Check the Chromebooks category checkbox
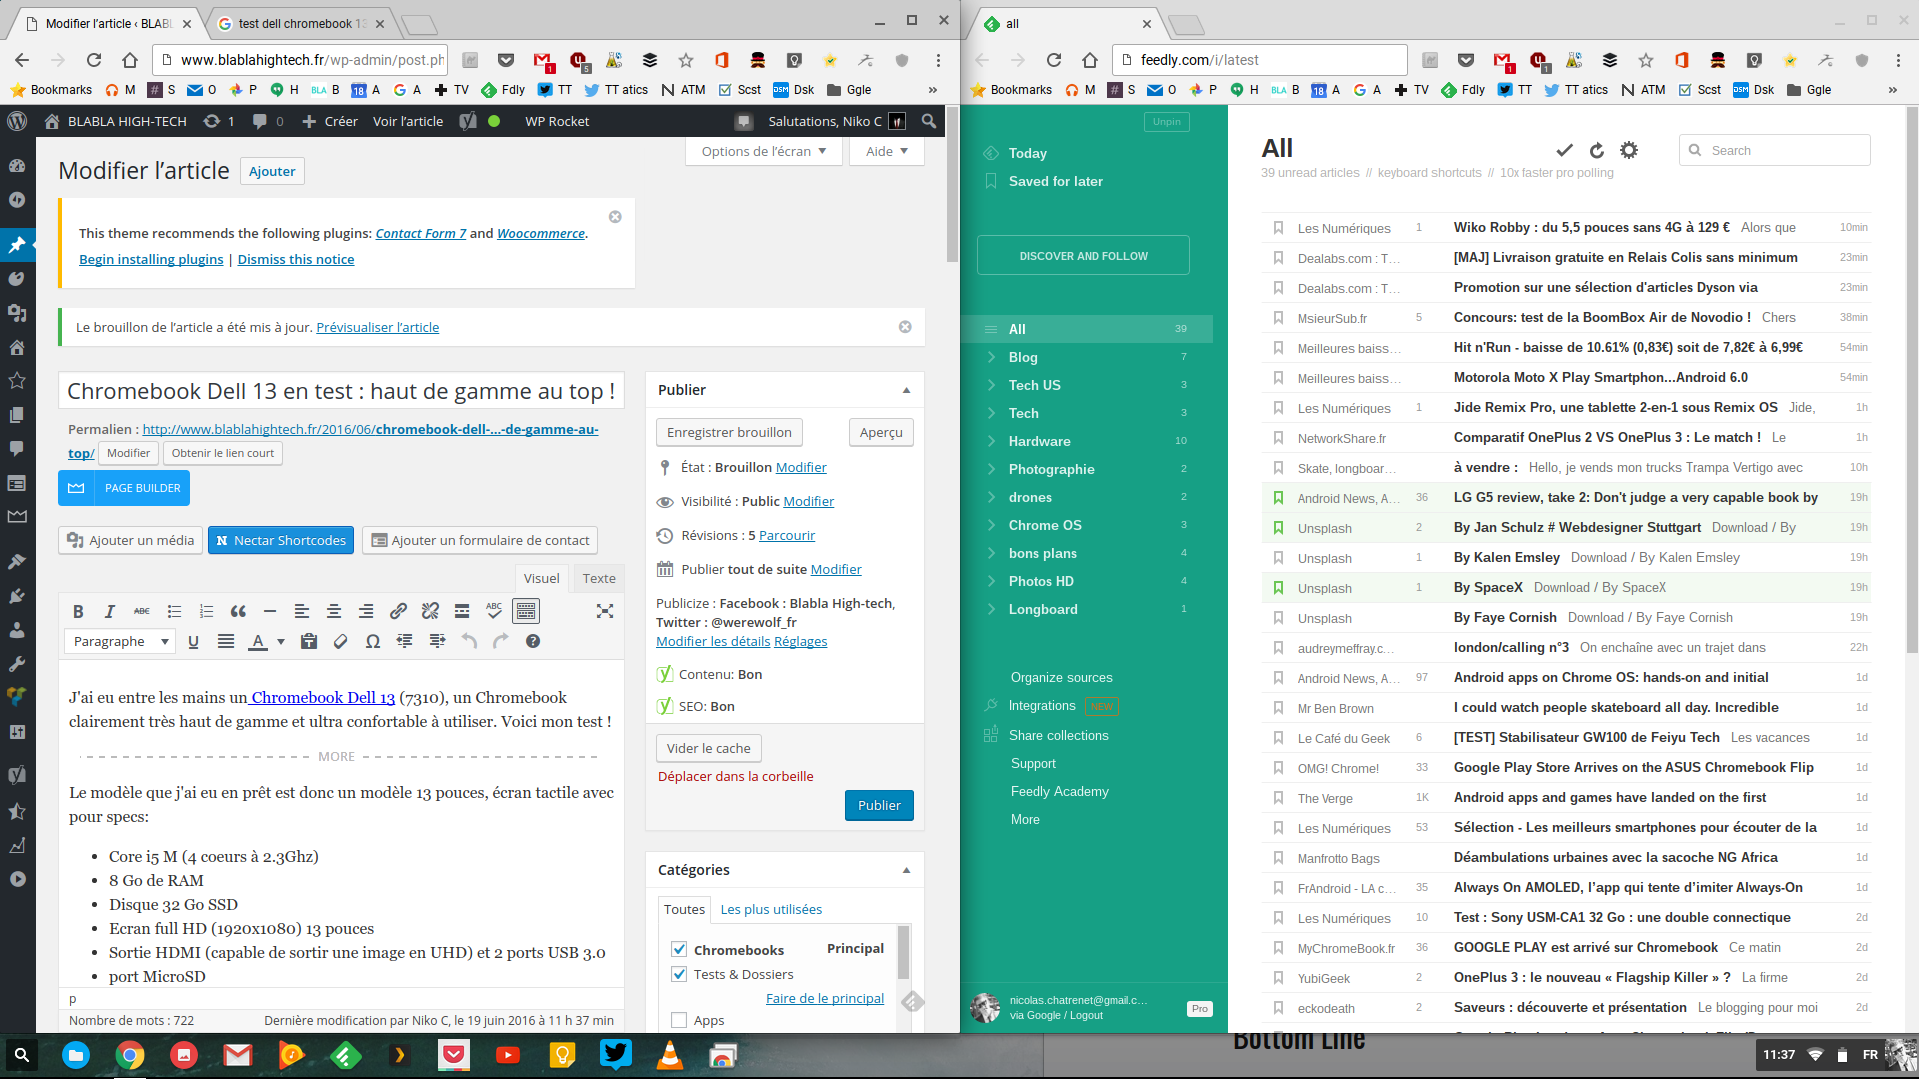The height and width of the screenshot is (1079, 1919). (679, 949)
